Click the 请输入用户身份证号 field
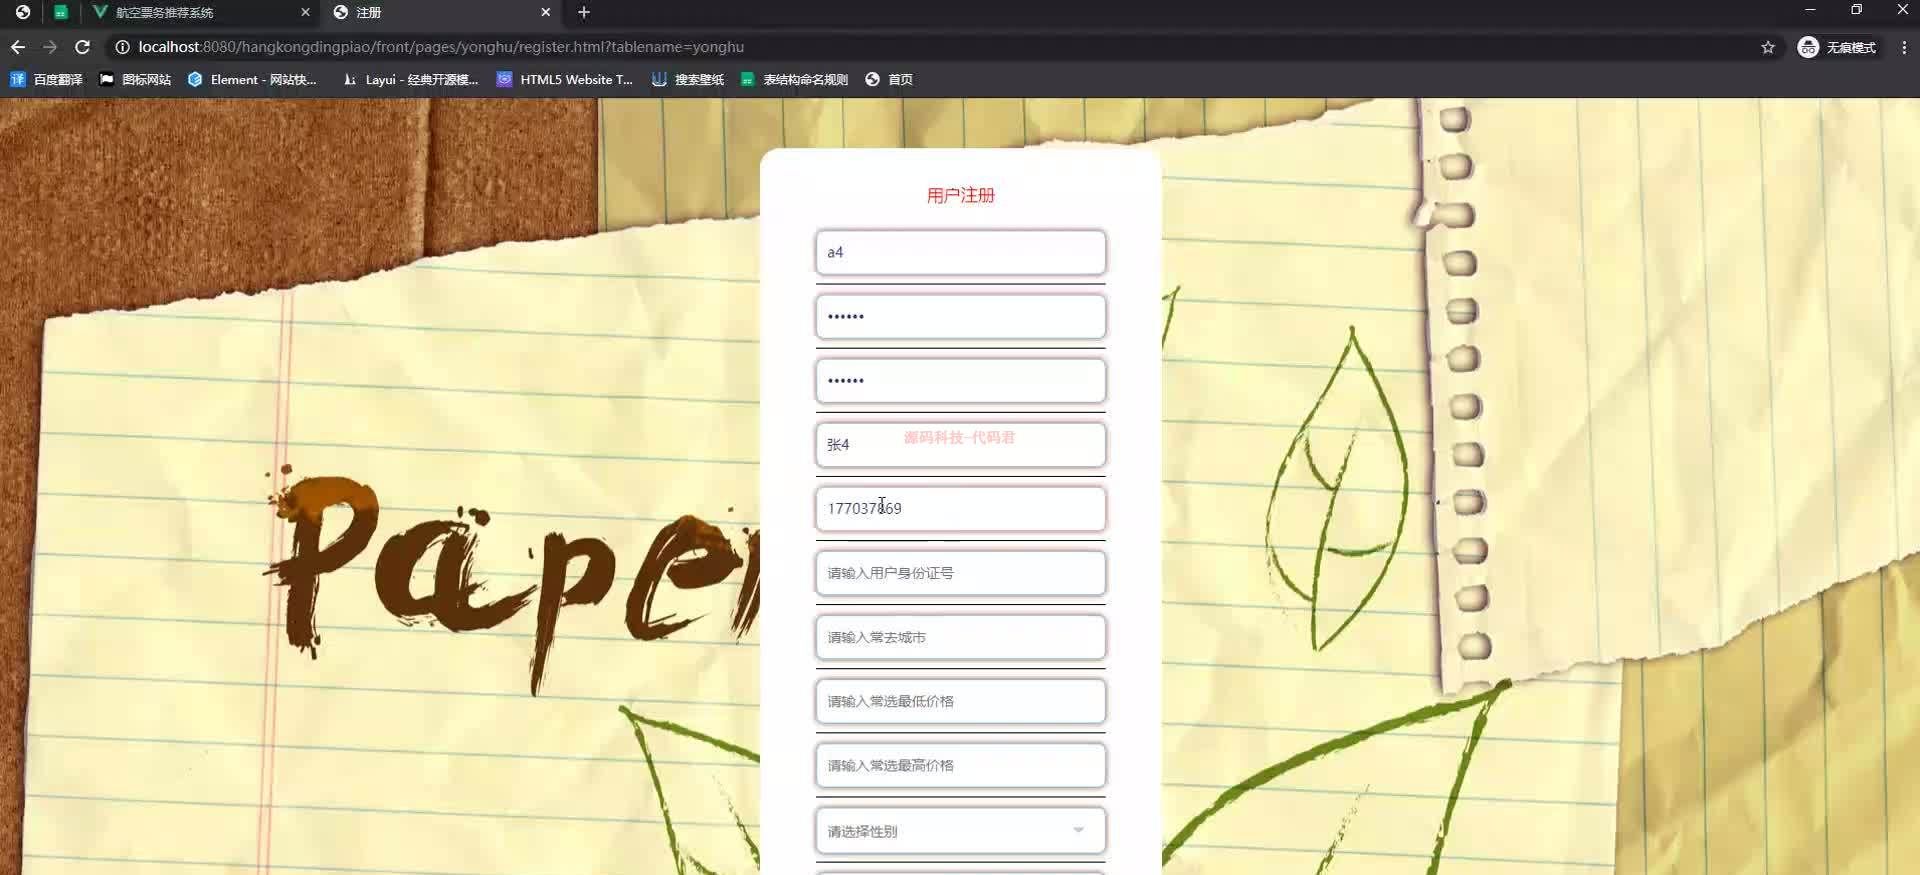The image size is (1920, 875). (960, 573)
